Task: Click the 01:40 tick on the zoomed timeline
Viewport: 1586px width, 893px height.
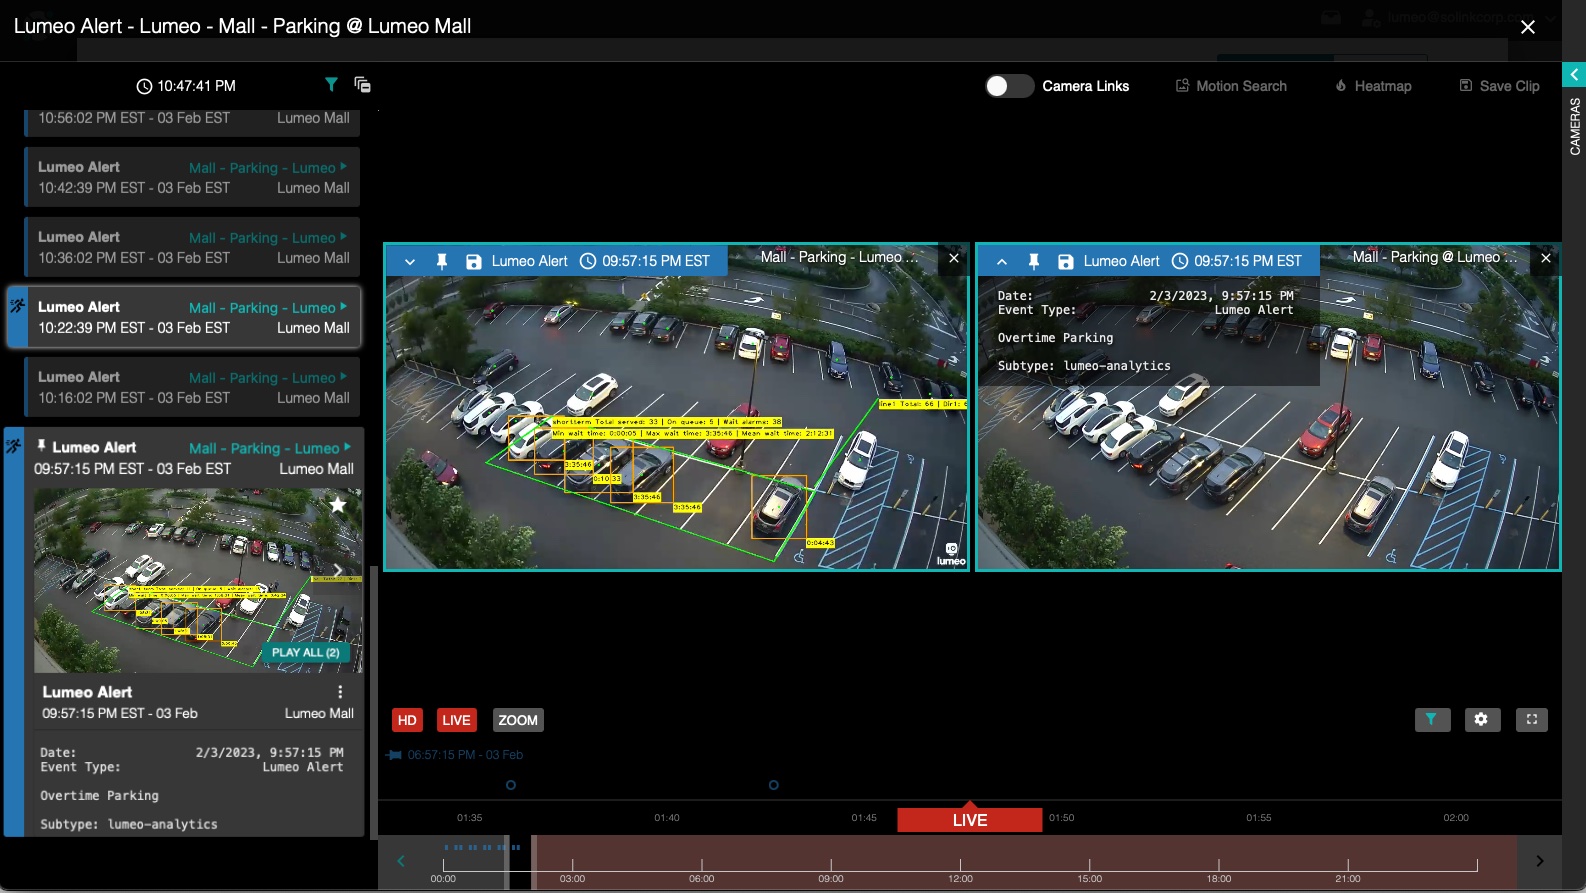Action: [667, 818]
